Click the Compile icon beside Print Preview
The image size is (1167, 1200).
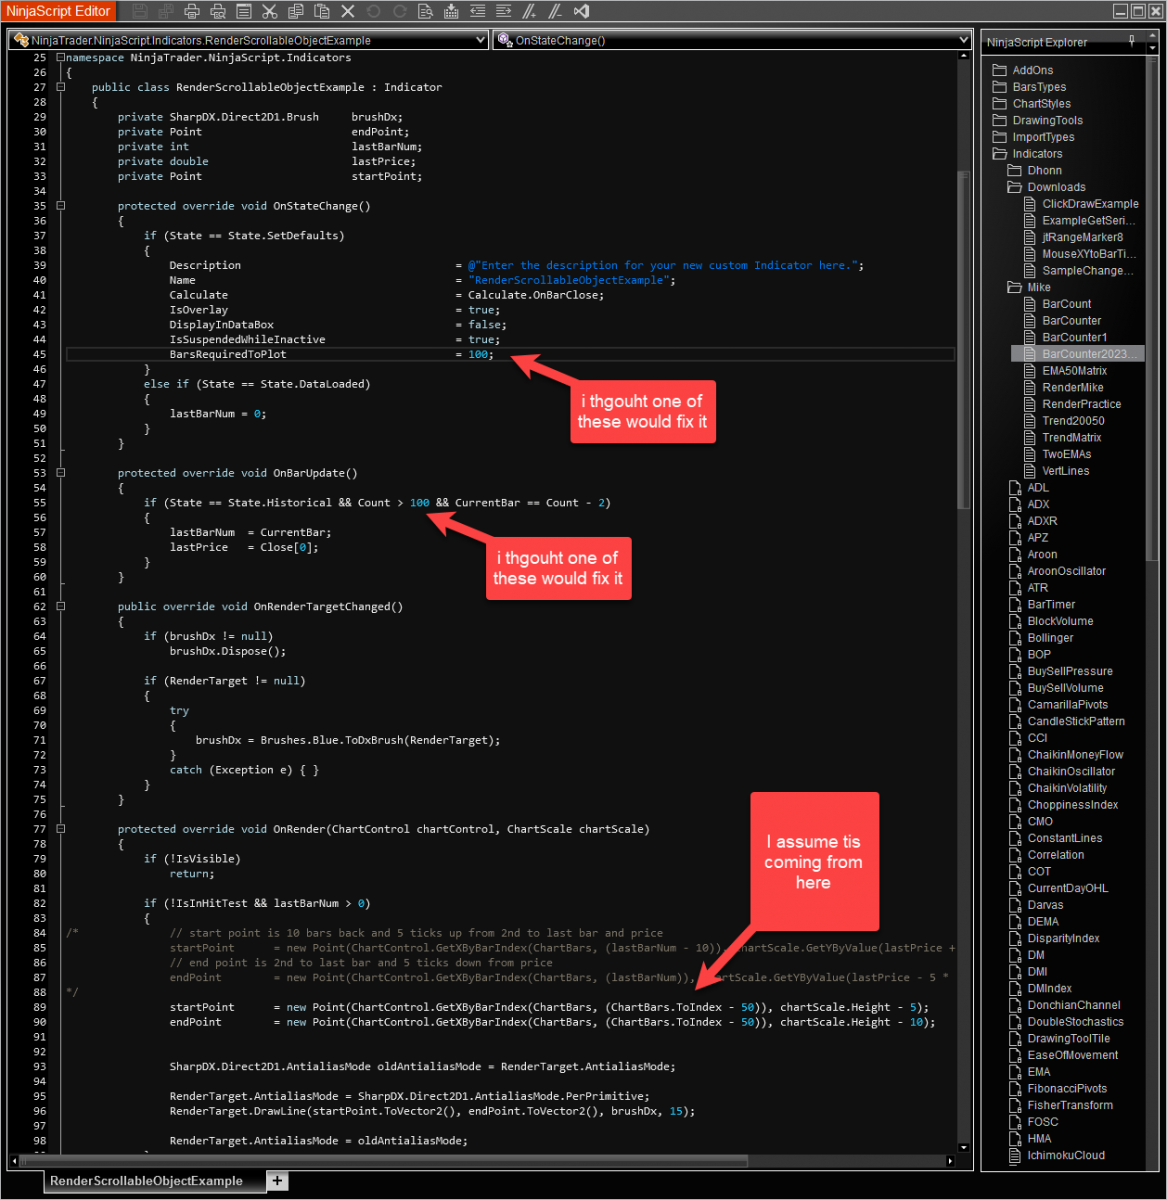click(x=244, y=11)
